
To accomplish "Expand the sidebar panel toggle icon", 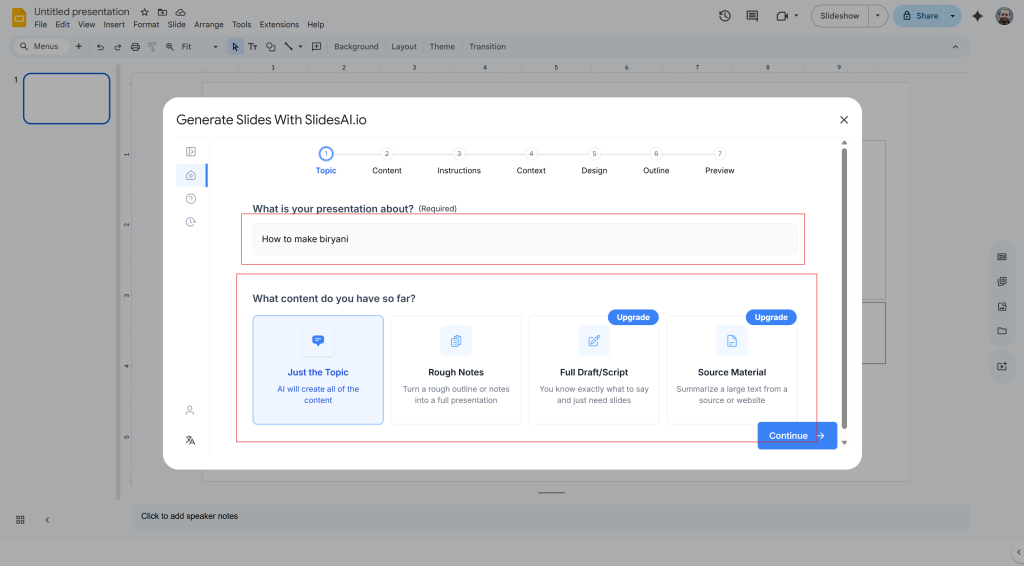I will pos(190,151).
